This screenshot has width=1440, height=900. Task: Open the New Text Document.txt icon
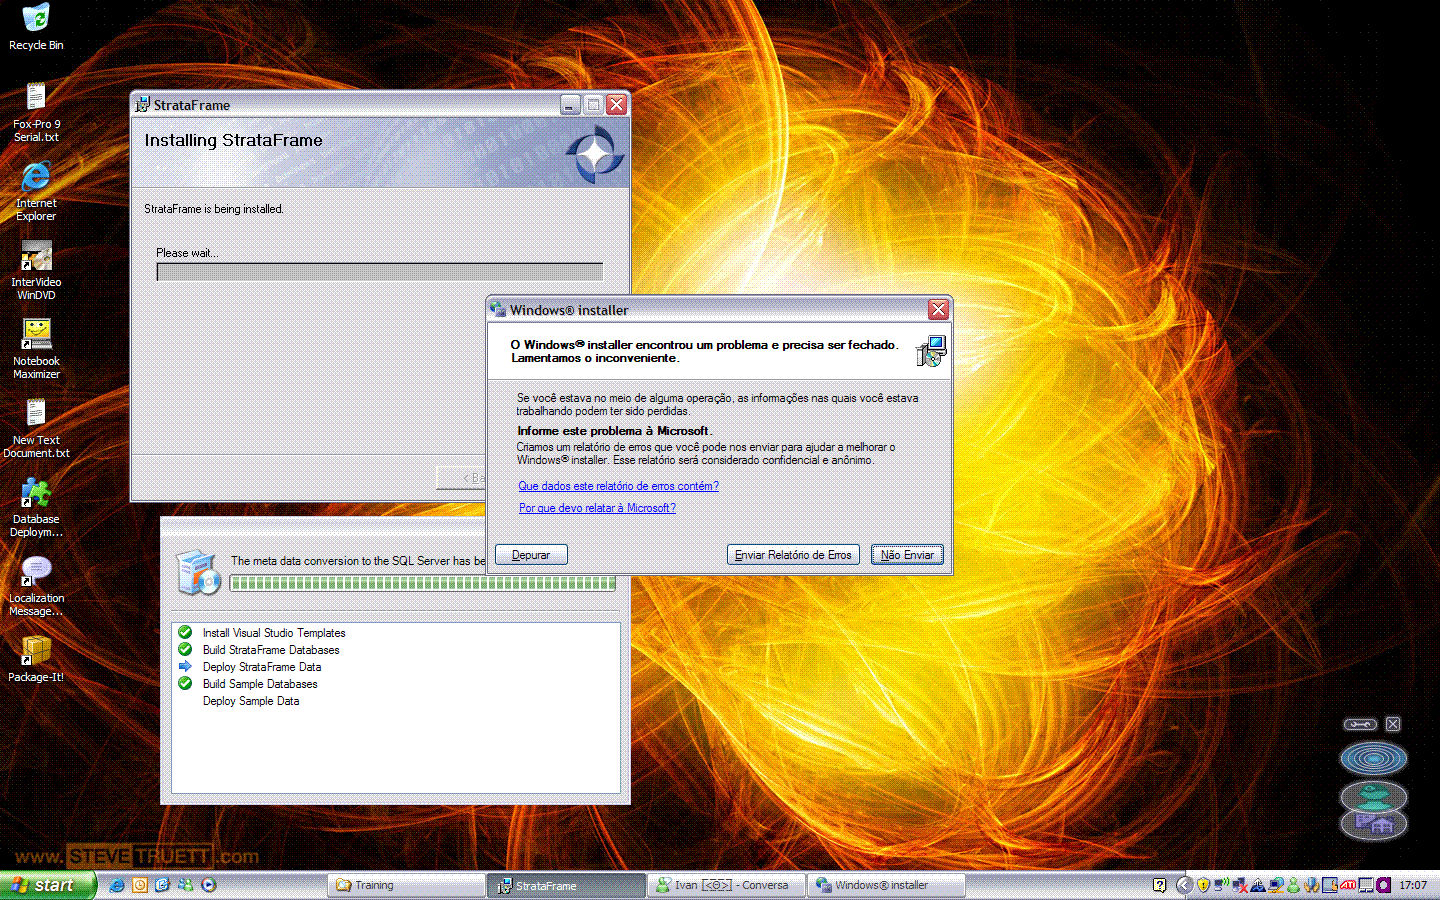coord(36,414)
